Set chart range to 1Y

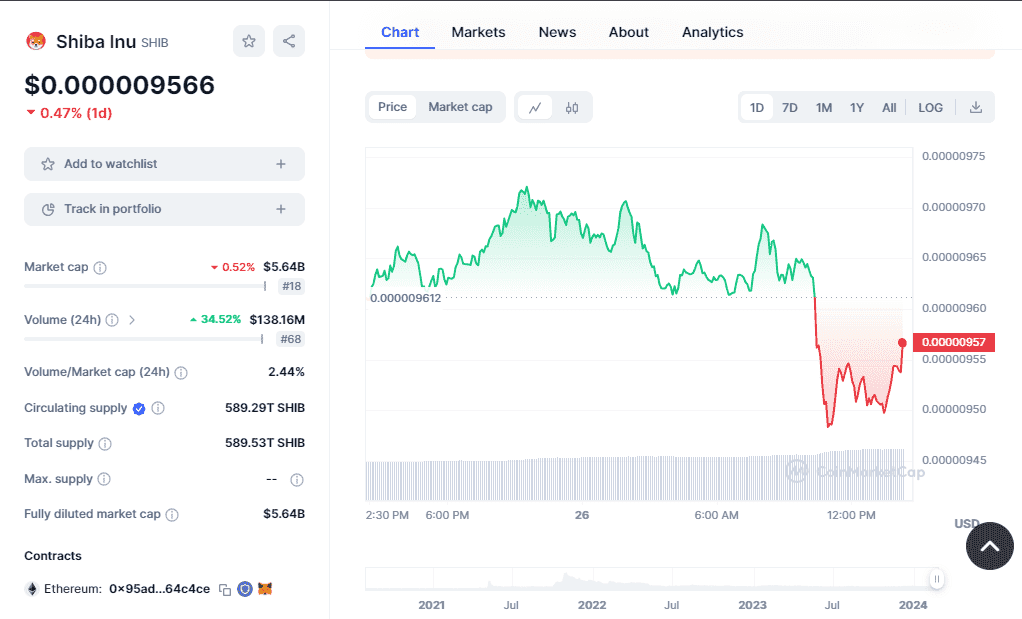click(x=857, y=108)
